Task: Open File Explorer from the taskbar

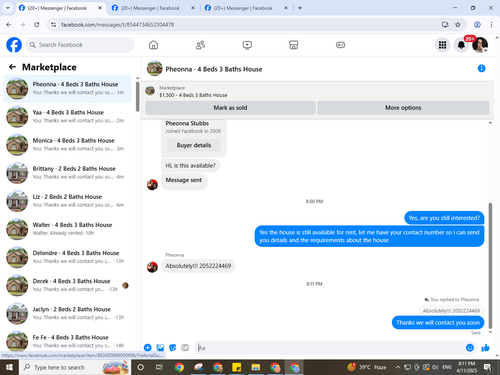Action: point(256,367)
